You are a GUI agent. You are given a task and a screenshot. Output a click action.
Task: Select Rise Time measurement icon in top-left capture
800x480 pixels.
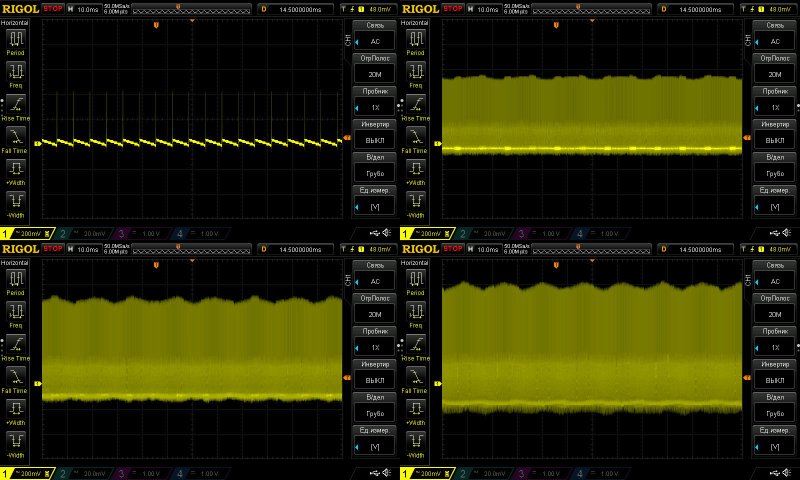[16, 104]
